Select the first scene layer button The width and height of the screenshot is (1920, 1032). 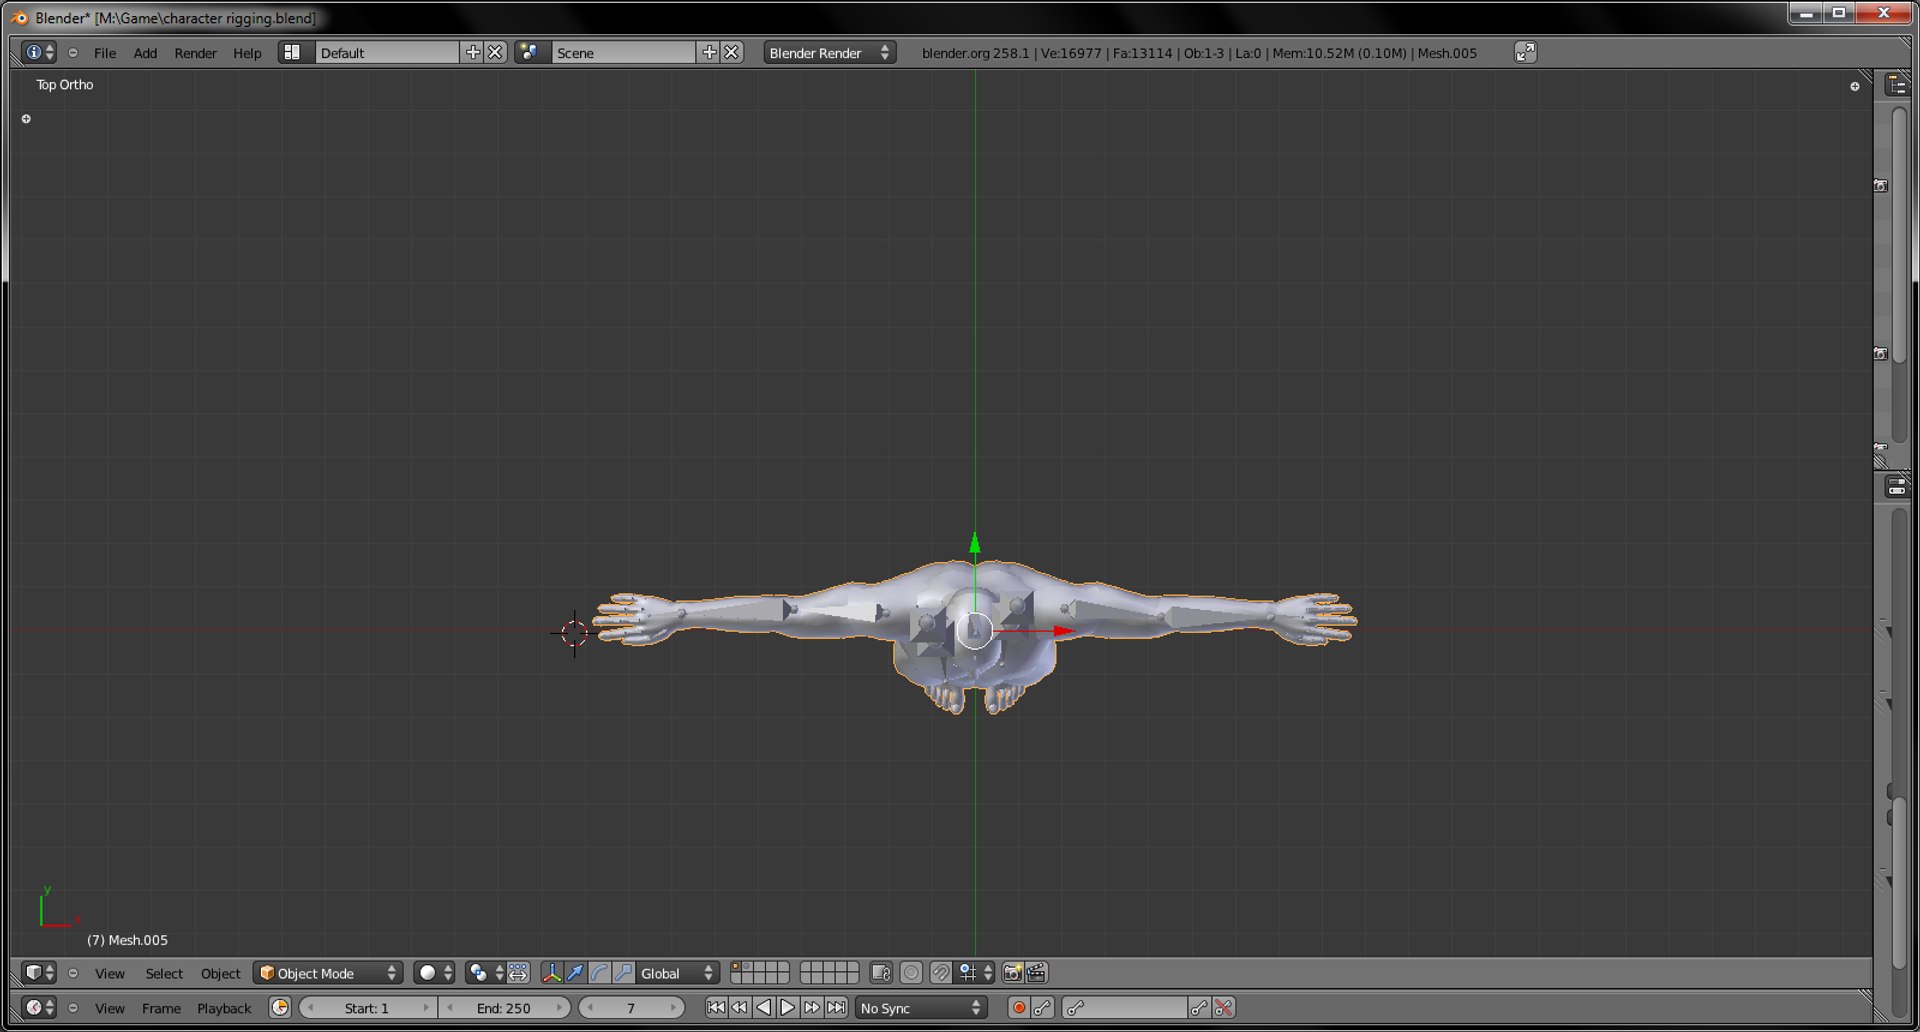[x=736, y=967]
